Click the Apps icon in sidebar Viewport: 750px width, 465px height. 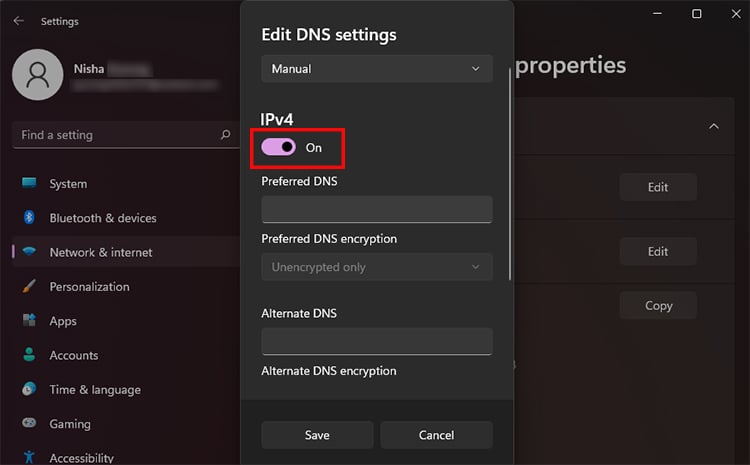tap(29, 321)
